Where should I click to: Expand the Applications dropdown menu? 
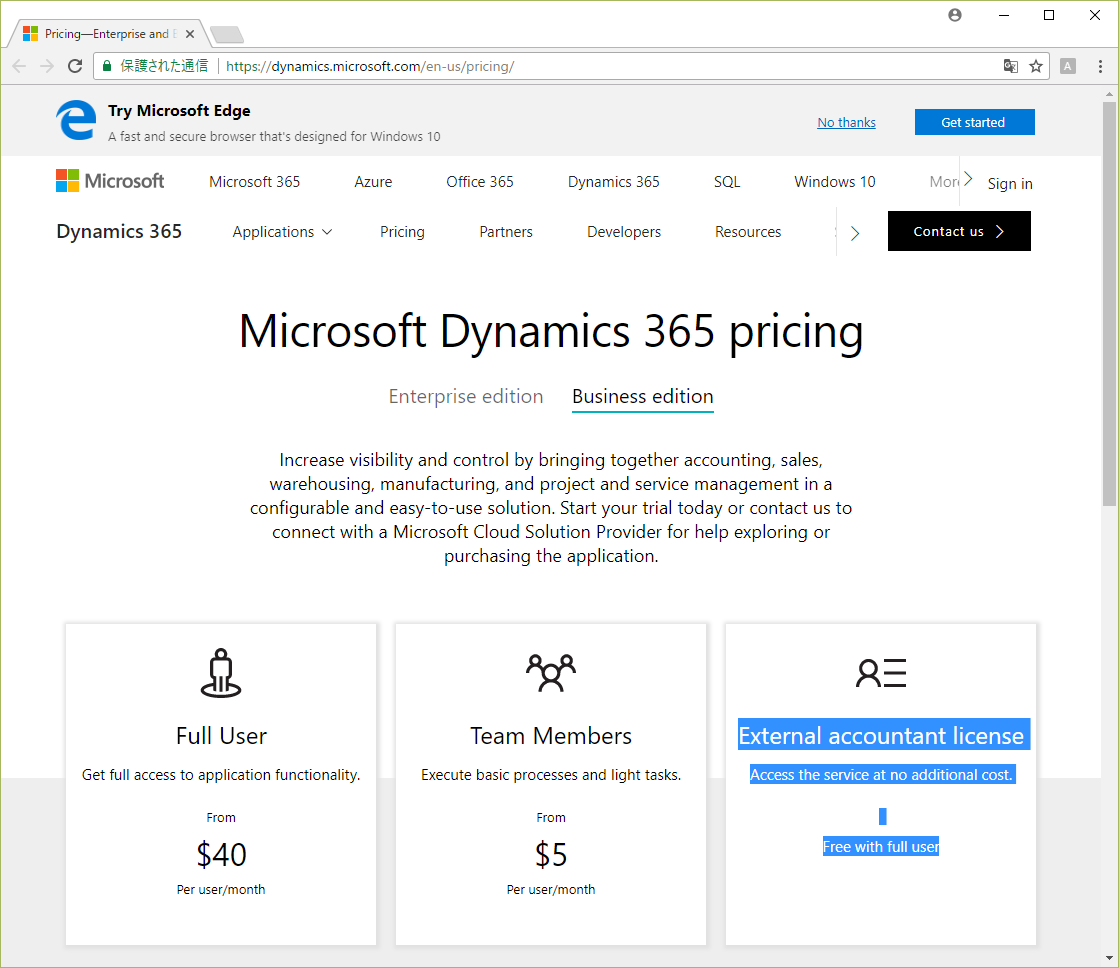click(x=283, y=232)
